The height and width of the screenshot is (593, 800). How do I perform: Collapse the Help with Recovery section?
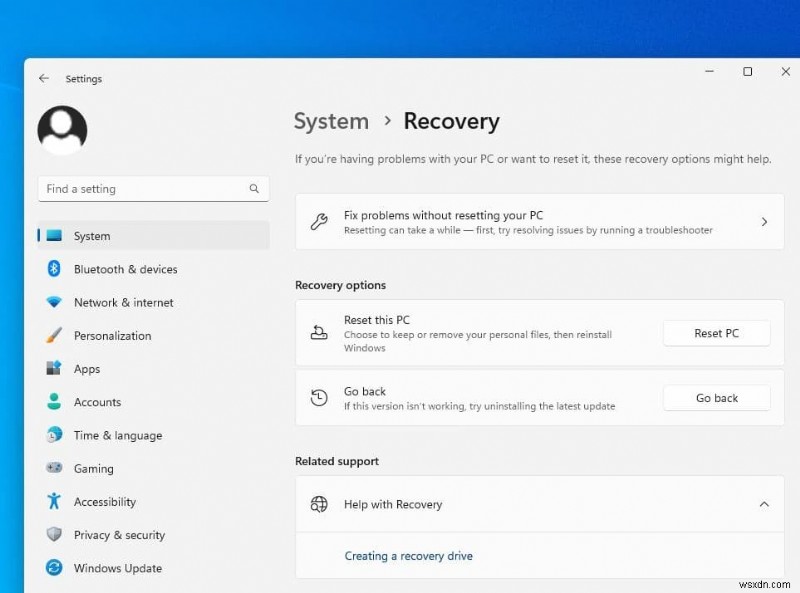click(x=766, y=504)
